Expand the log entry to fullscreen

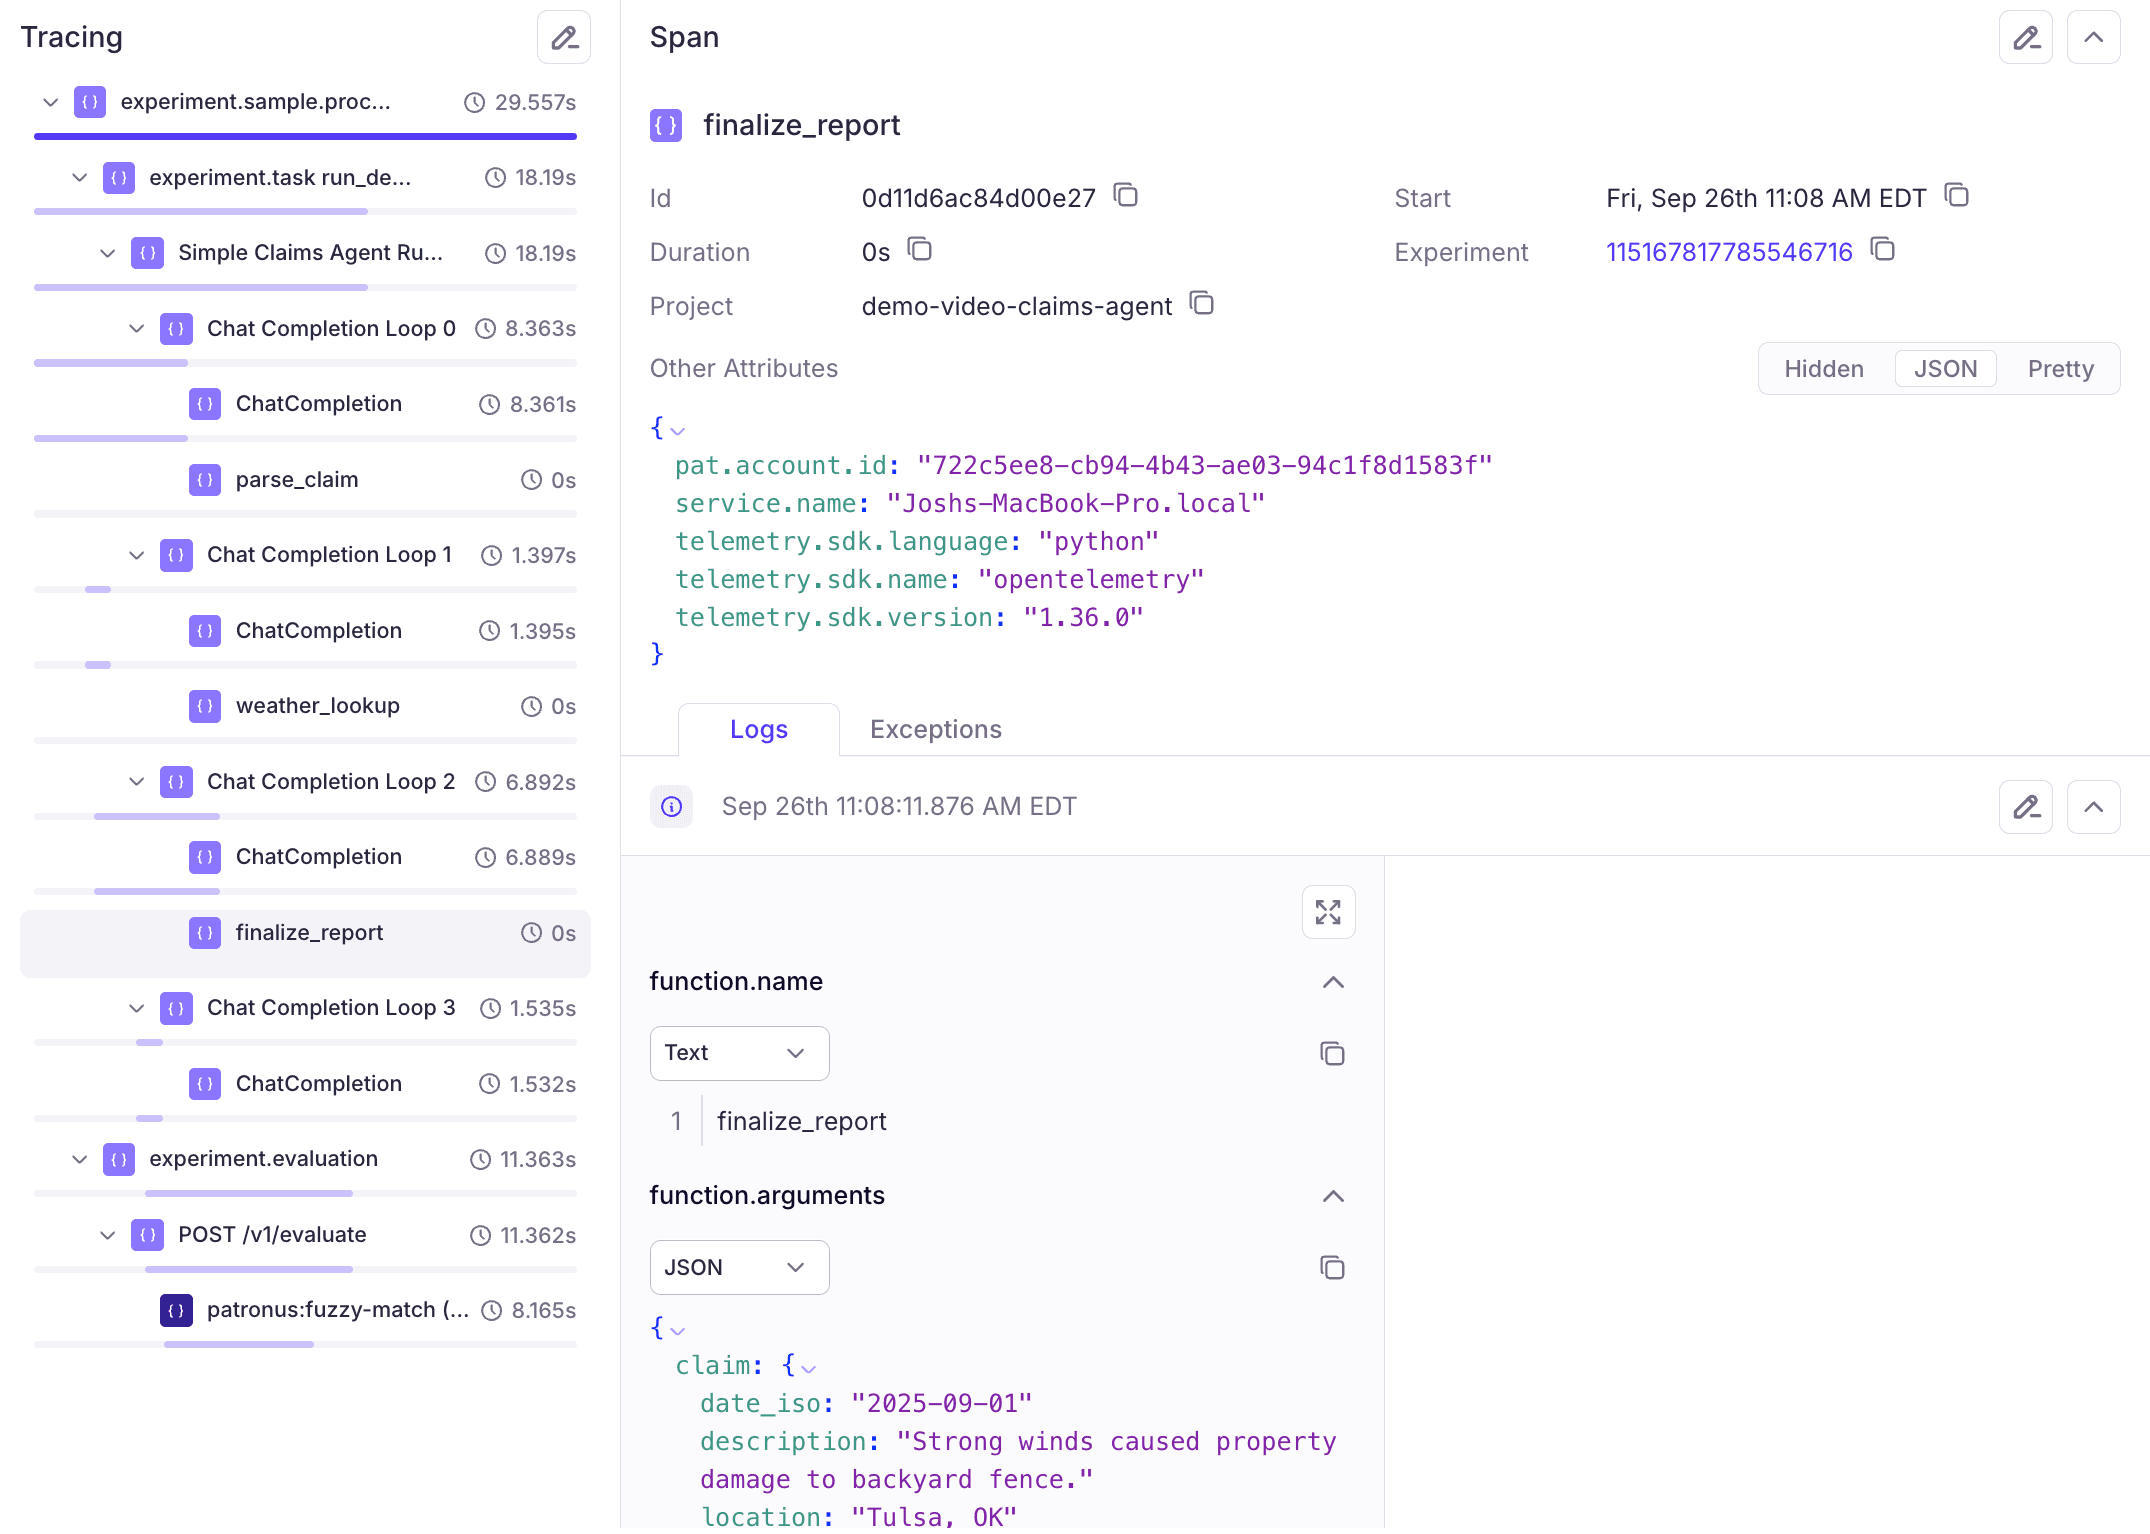(x=1328, y=912)
